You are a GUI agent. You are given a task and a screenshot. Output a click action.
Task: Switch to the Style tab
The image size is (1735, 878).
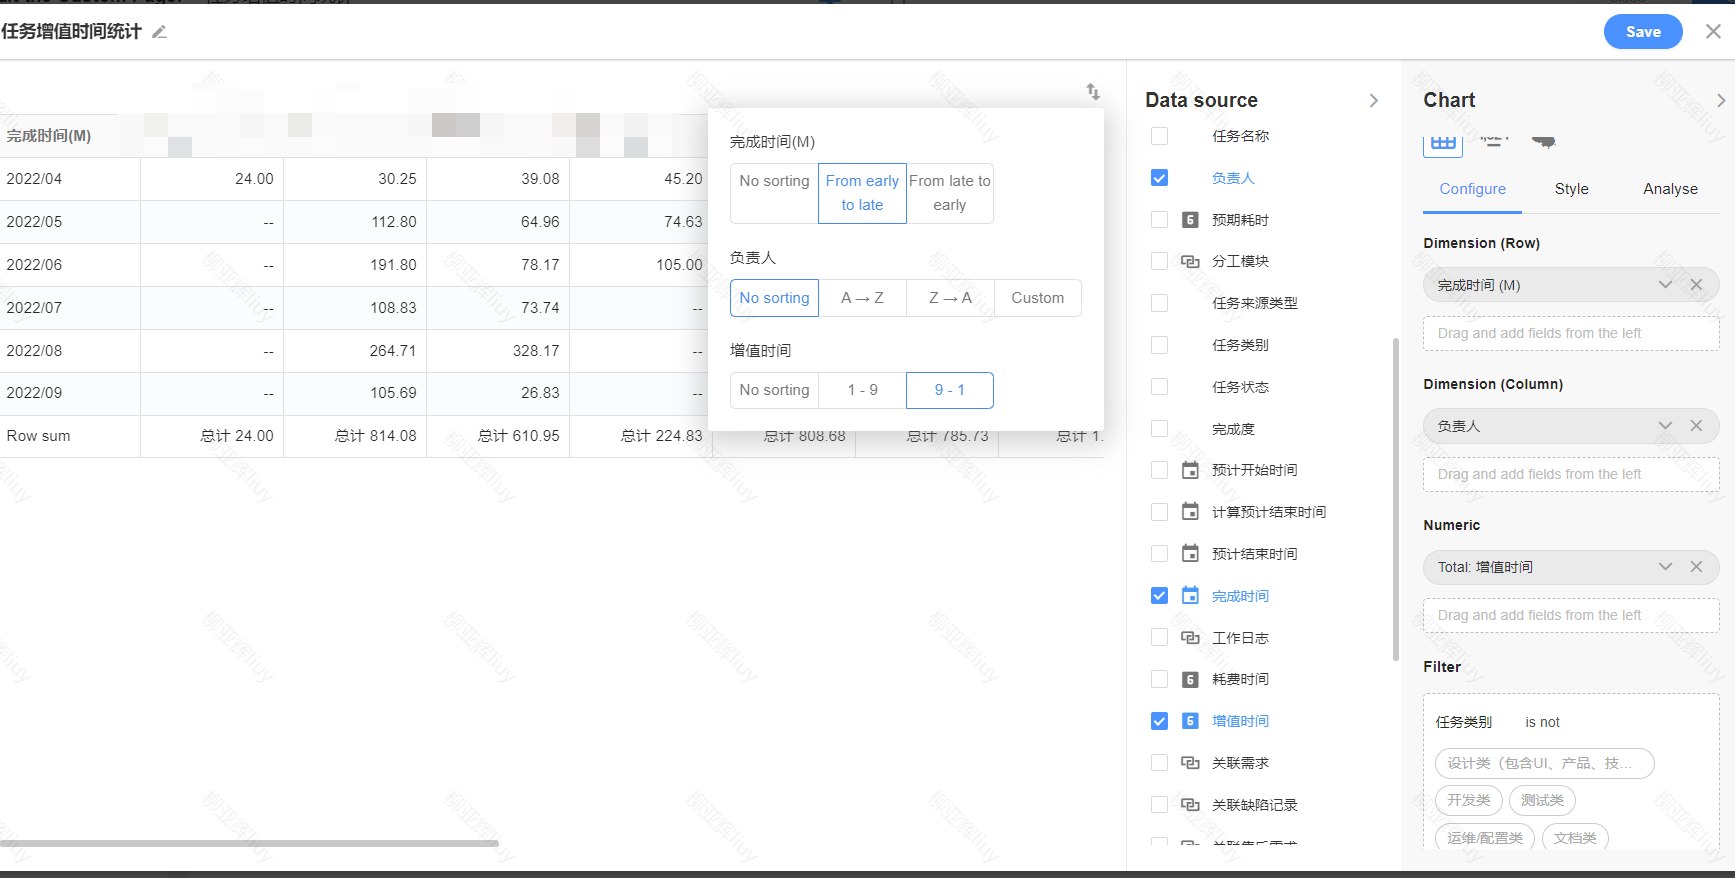[x=1571, y=189]
